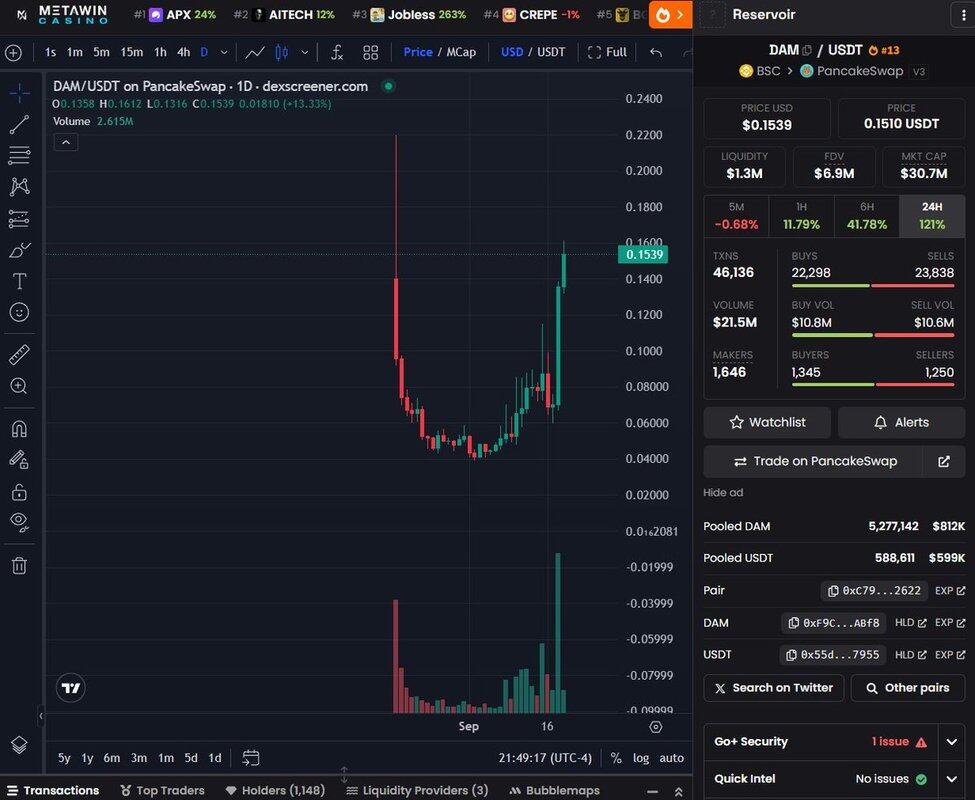Toggle percent scale
The image size is (975, 800).
[x=616, y=758]
